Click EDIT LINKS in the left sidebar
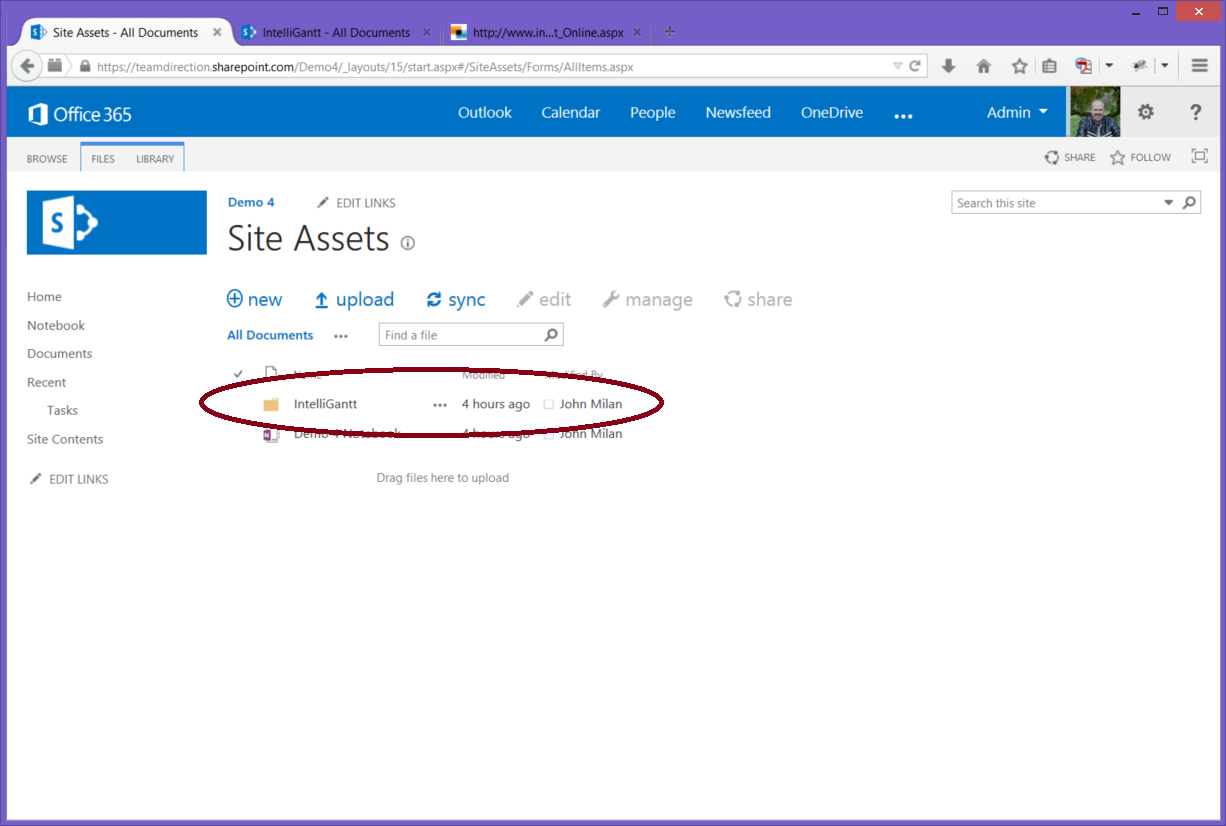 point(69,479)
